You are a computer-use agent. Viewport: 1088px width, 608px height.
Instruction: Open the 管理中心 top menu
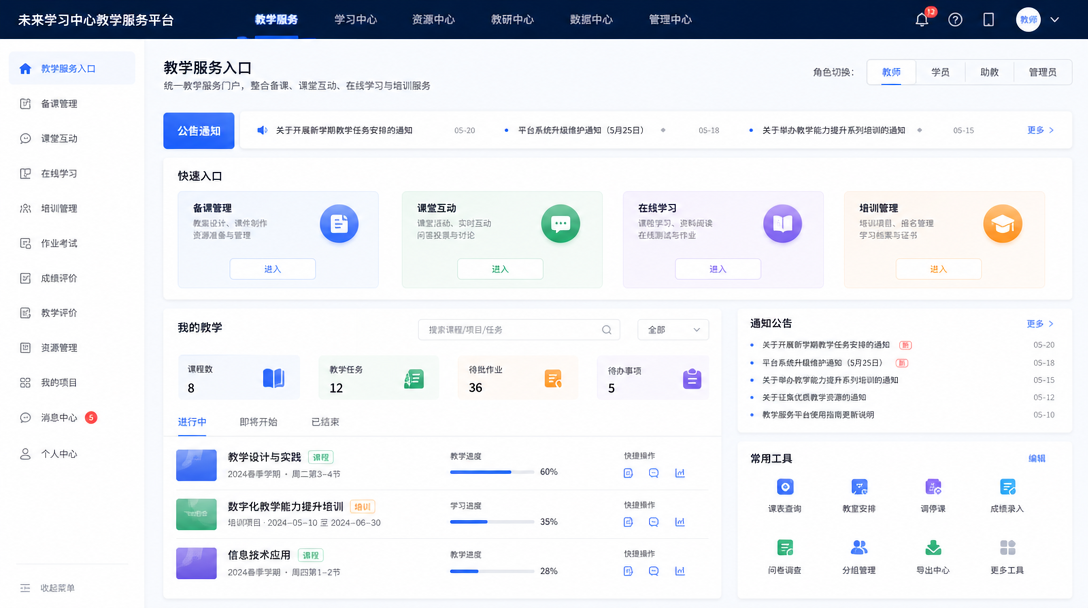click(x=670, y=19)
